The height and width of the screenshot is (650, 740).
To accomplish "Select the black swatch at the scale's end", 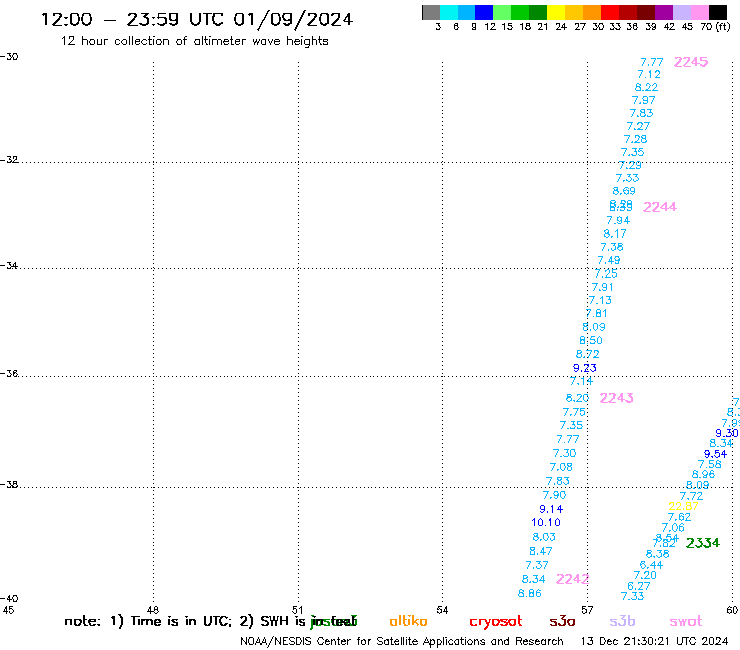I will click(718, 12).
